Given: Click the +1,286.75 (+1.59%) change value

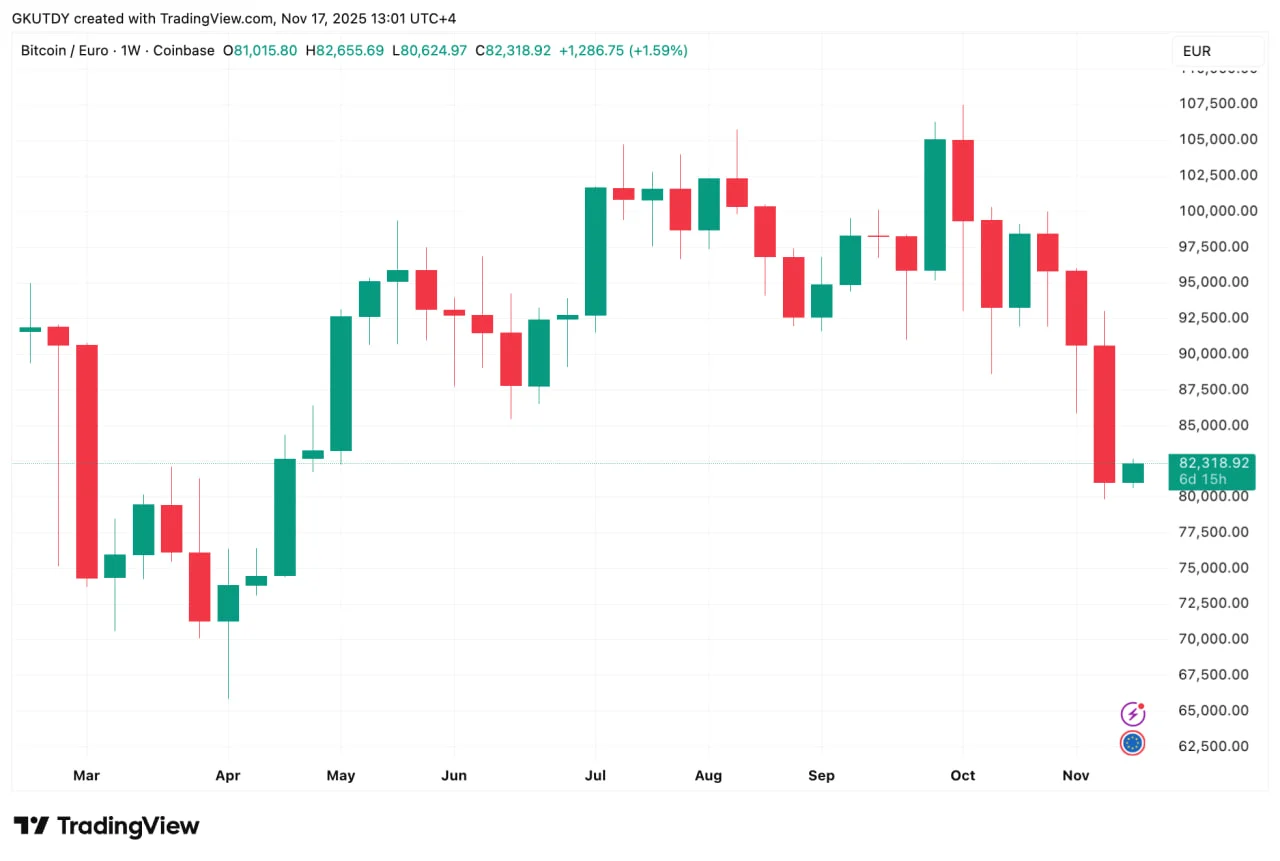Looking at the screenshot, I should coord(623,50).
